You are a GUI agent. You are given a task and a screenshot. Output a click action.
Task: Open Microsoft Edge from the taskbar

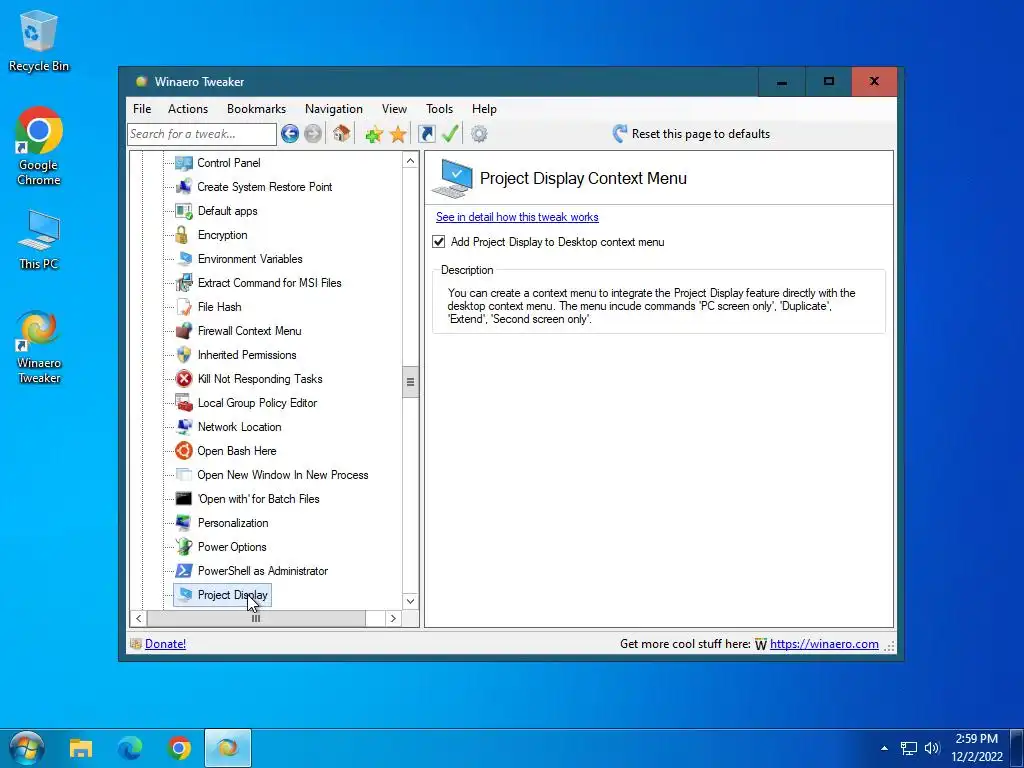coord(130,748)
